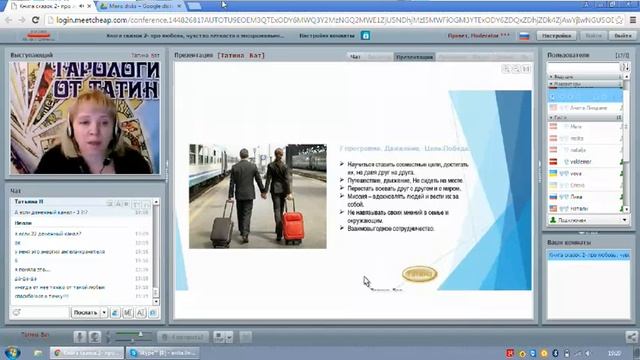640x360 pixels.
Task: Select the натали user with US flag
Action: 585,209
